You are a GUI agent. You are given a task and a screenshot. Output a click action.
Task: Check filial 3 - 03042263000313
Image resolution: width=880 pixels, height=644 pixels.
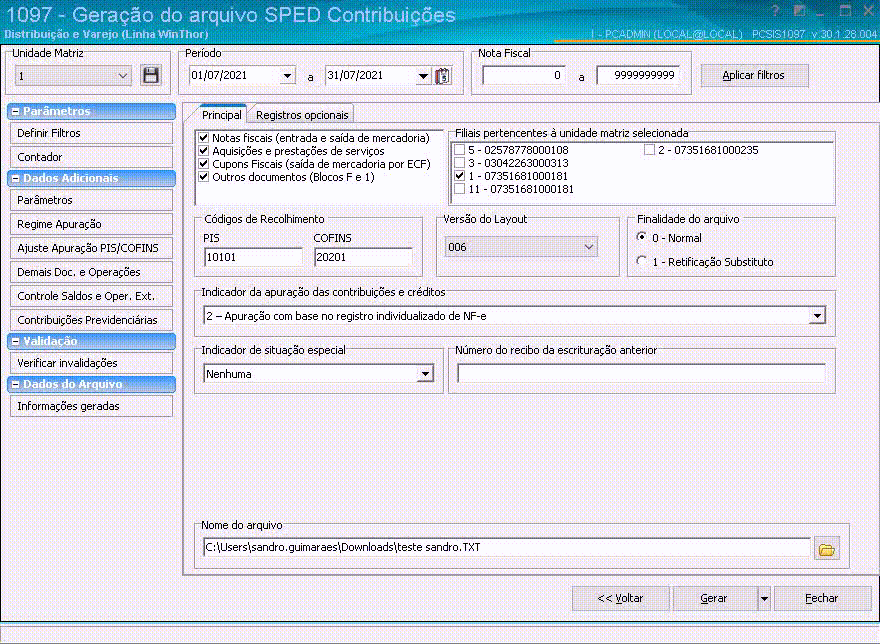click(460, 163)
